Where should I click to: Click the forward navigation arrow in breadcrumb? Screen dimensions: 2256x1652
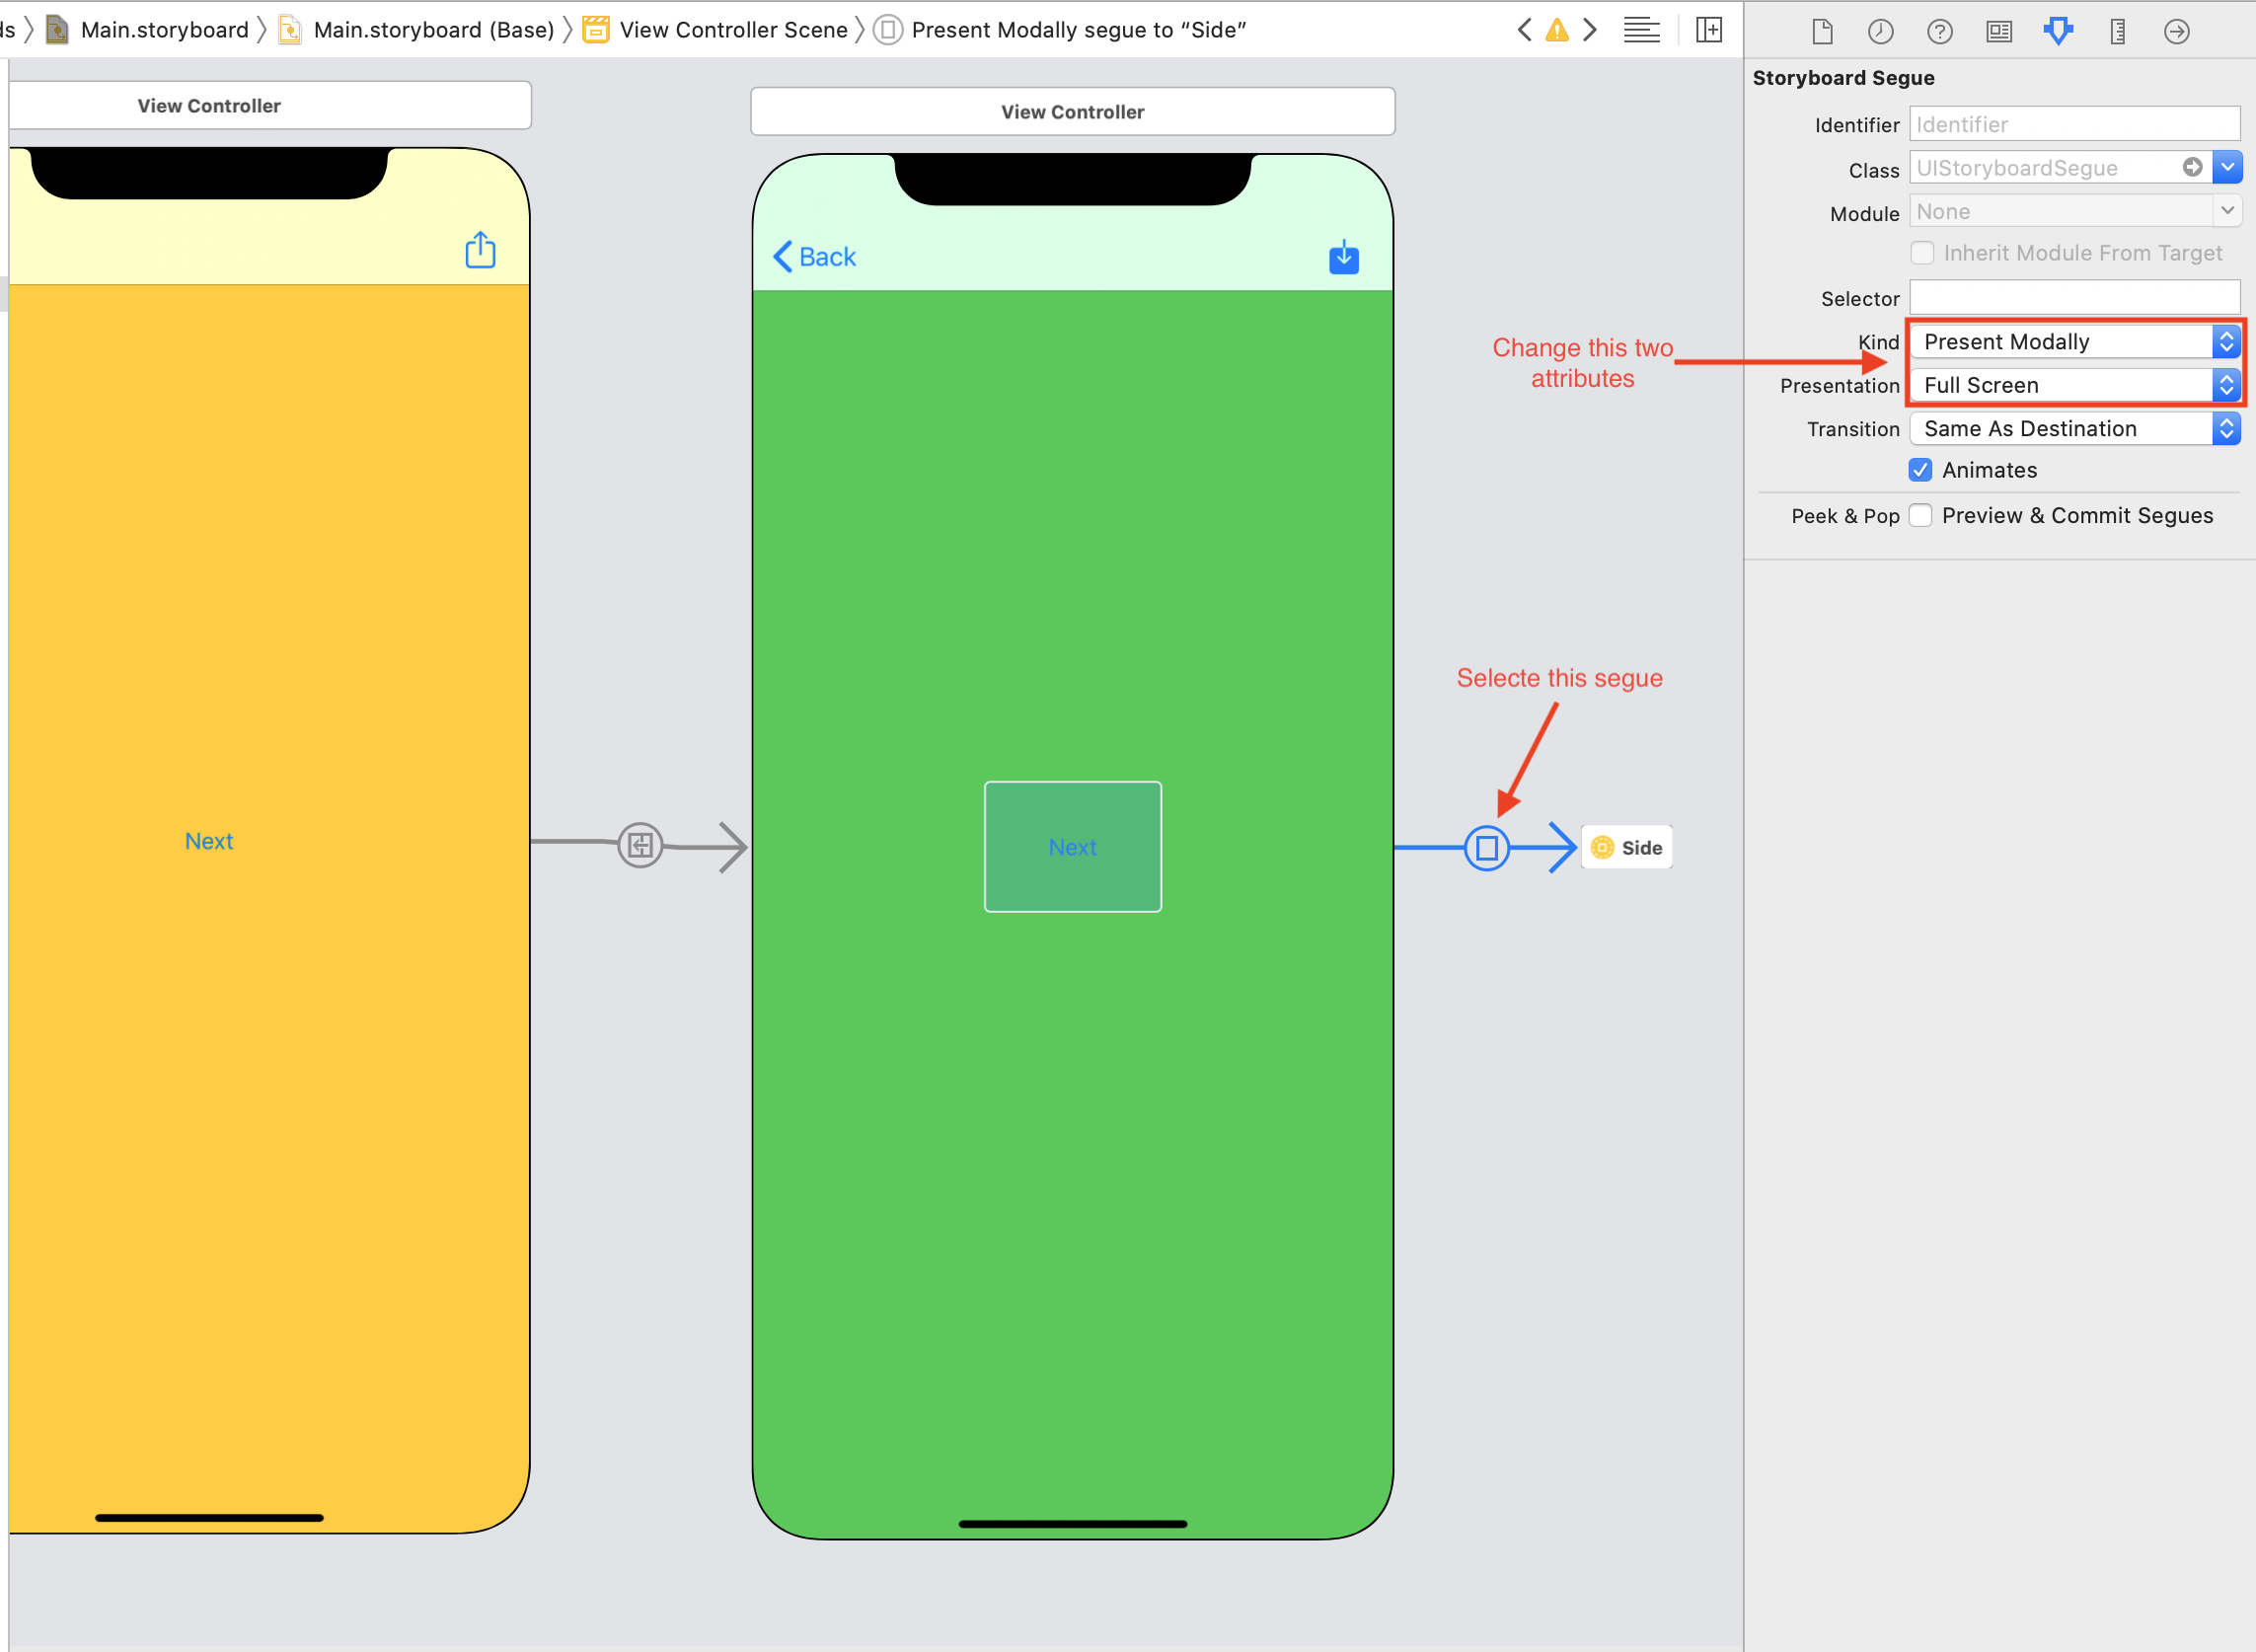[1589, 28]
